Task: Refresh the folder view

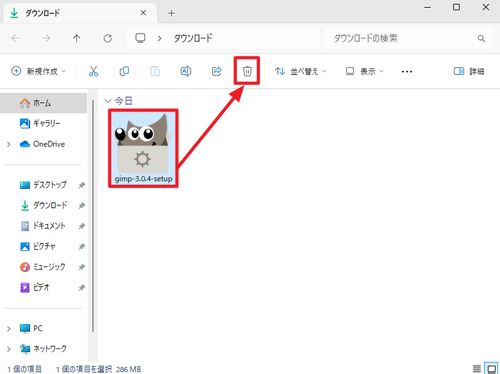Action: pos(107,38)
